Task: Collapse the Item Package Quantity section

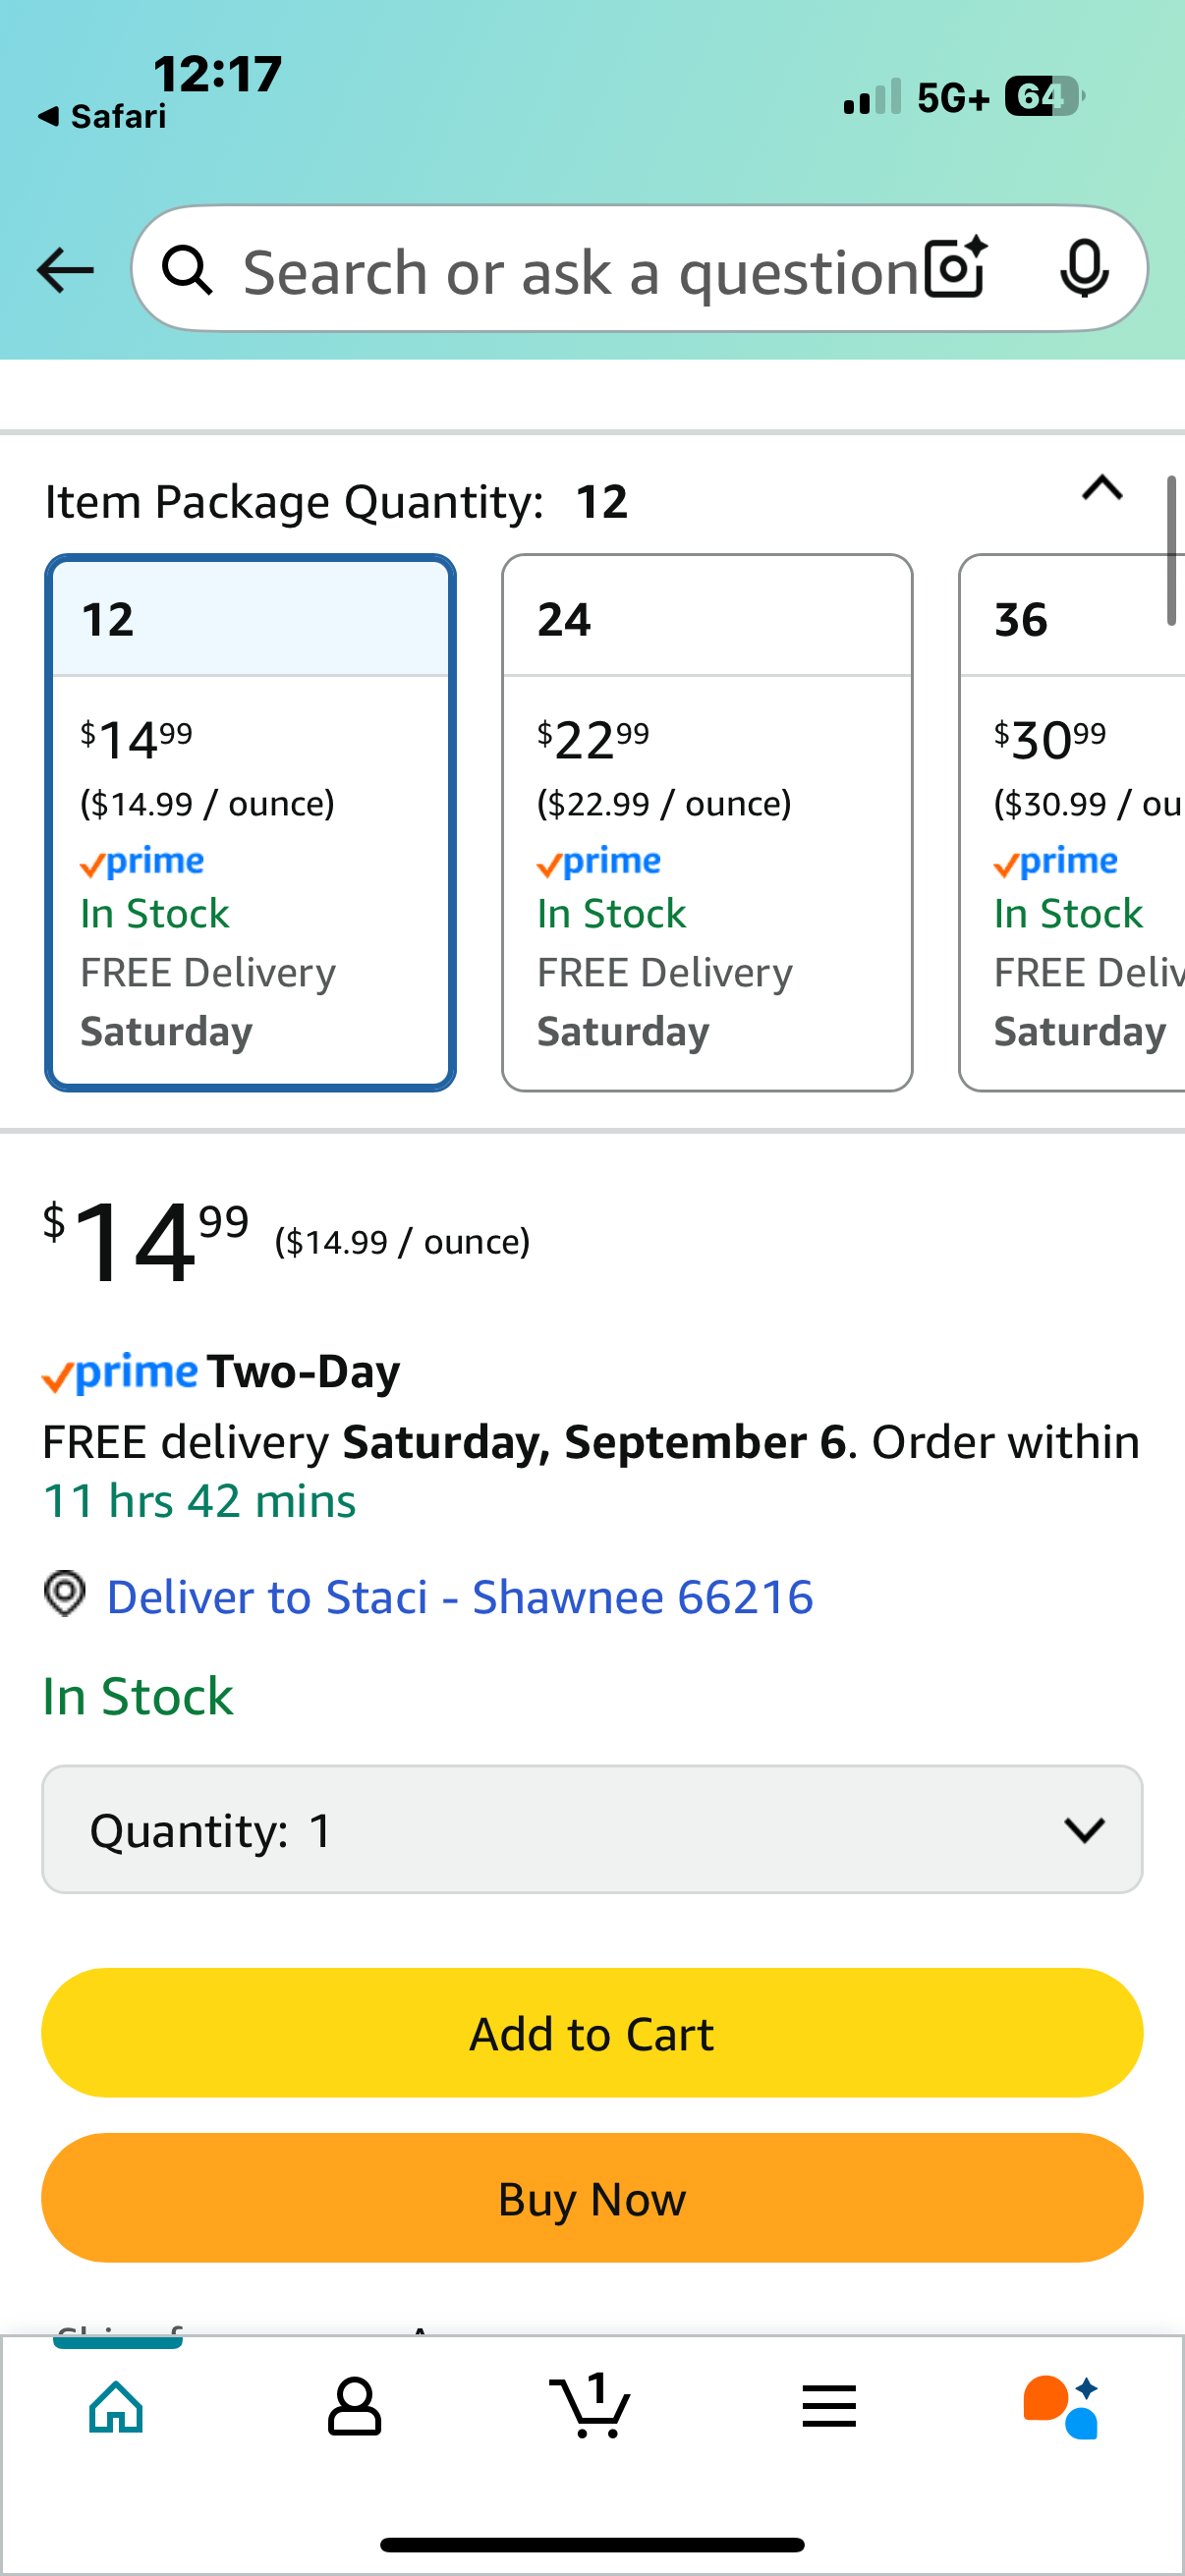Action: point(1102,488)
